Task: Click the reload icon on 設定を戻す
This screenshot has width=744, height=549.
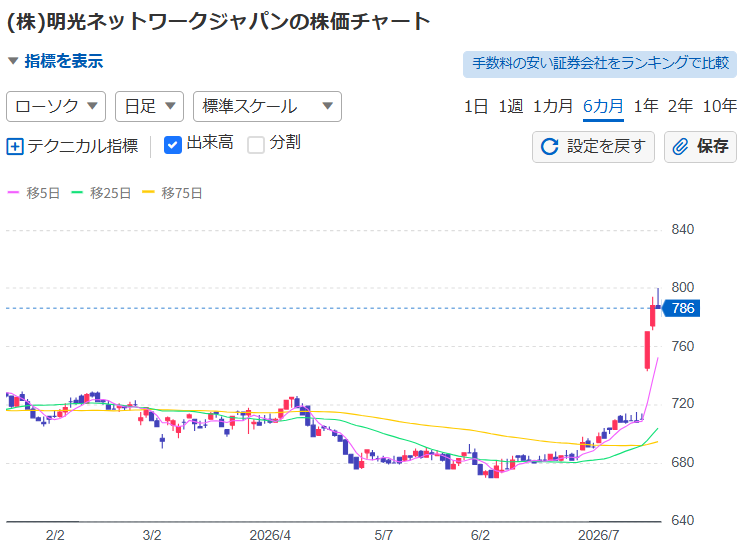Action: click(x=550, y=147)
